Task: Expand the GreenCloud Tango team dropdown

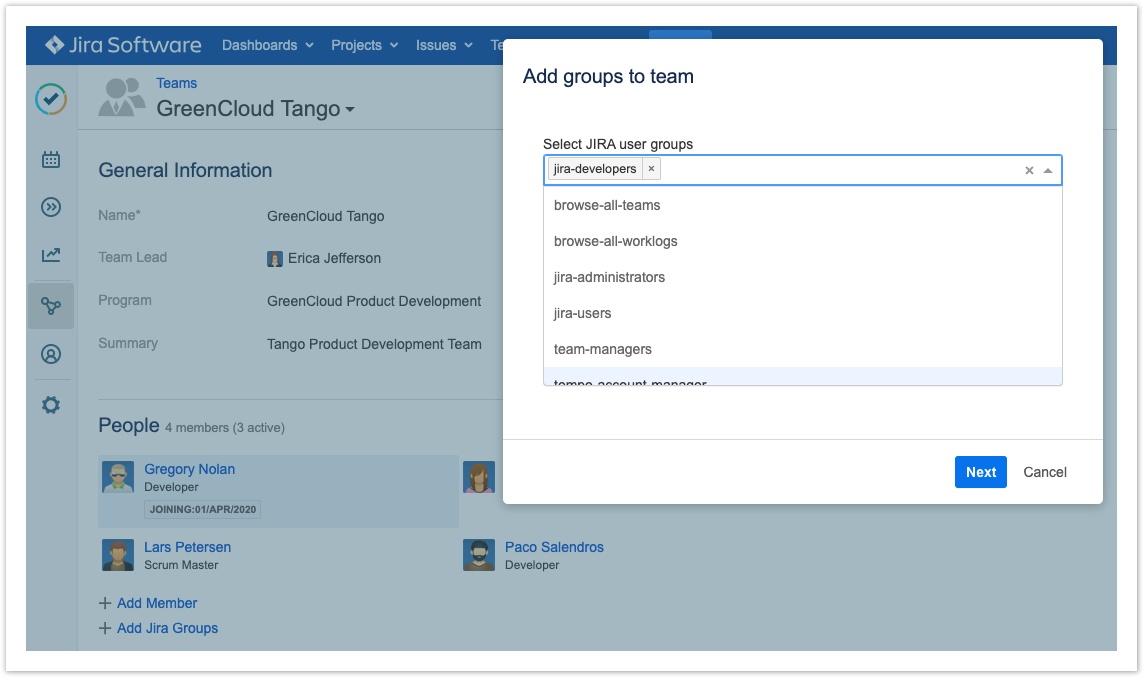Action: pyautogui.click(x=350, y=110)
